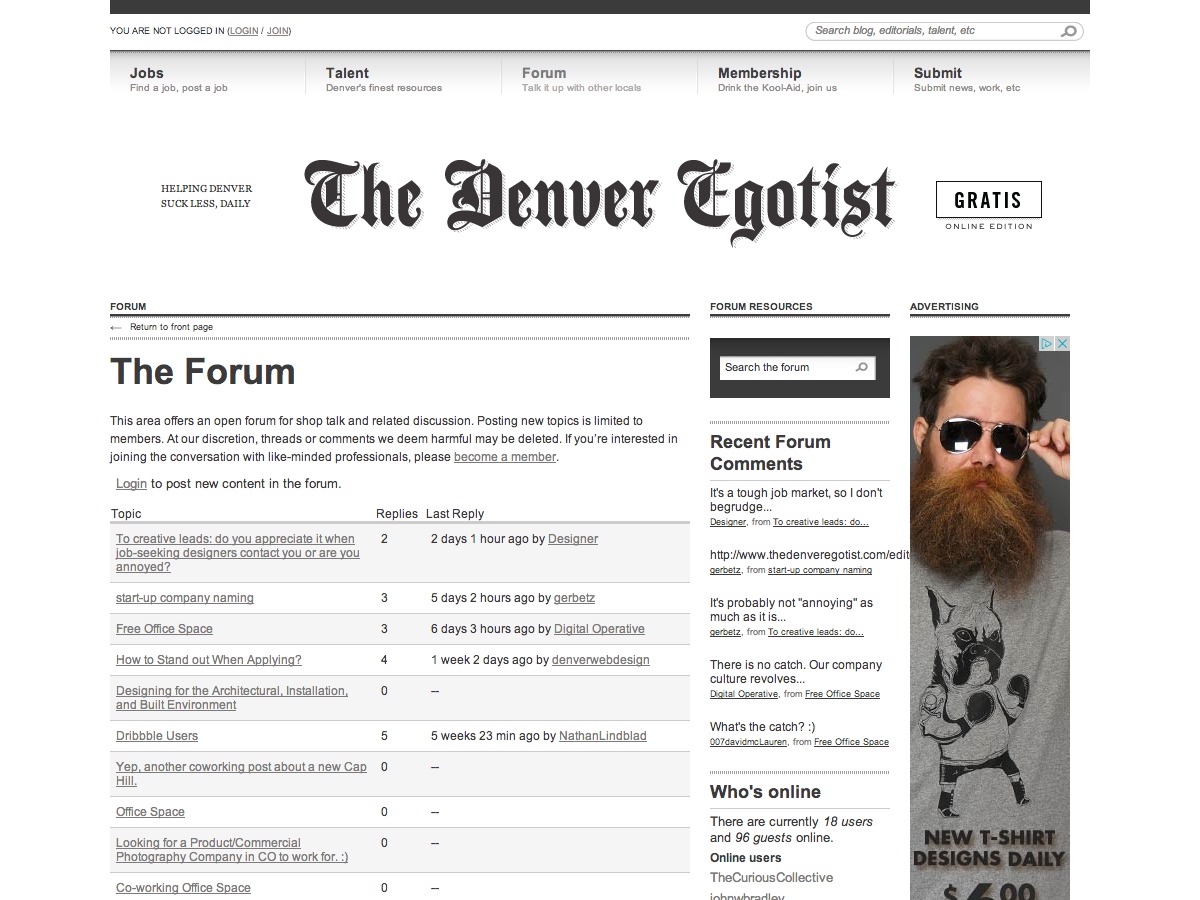Click The Denver Egotist masthead logo

(x=600, y=202)
